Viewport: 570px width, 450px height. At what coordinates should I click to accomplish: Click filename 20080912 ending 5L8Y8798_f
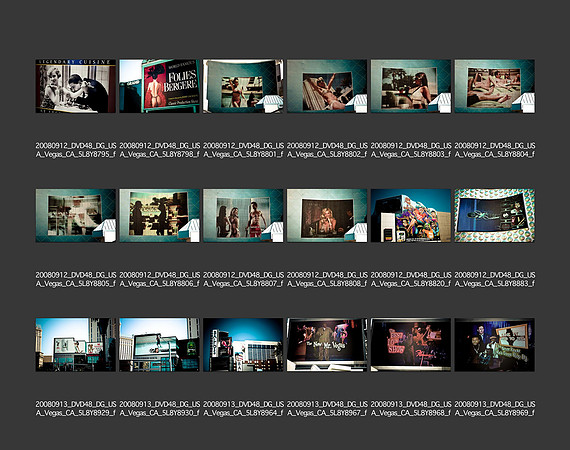pyautogui.click(x=160, y=150)
